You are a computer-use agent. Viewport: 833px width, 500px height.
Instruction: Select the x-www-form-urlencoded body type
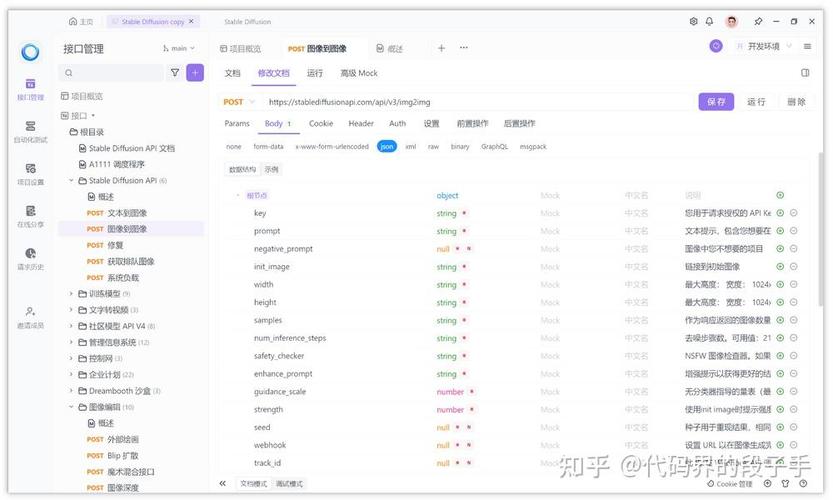tap(332, 147)
